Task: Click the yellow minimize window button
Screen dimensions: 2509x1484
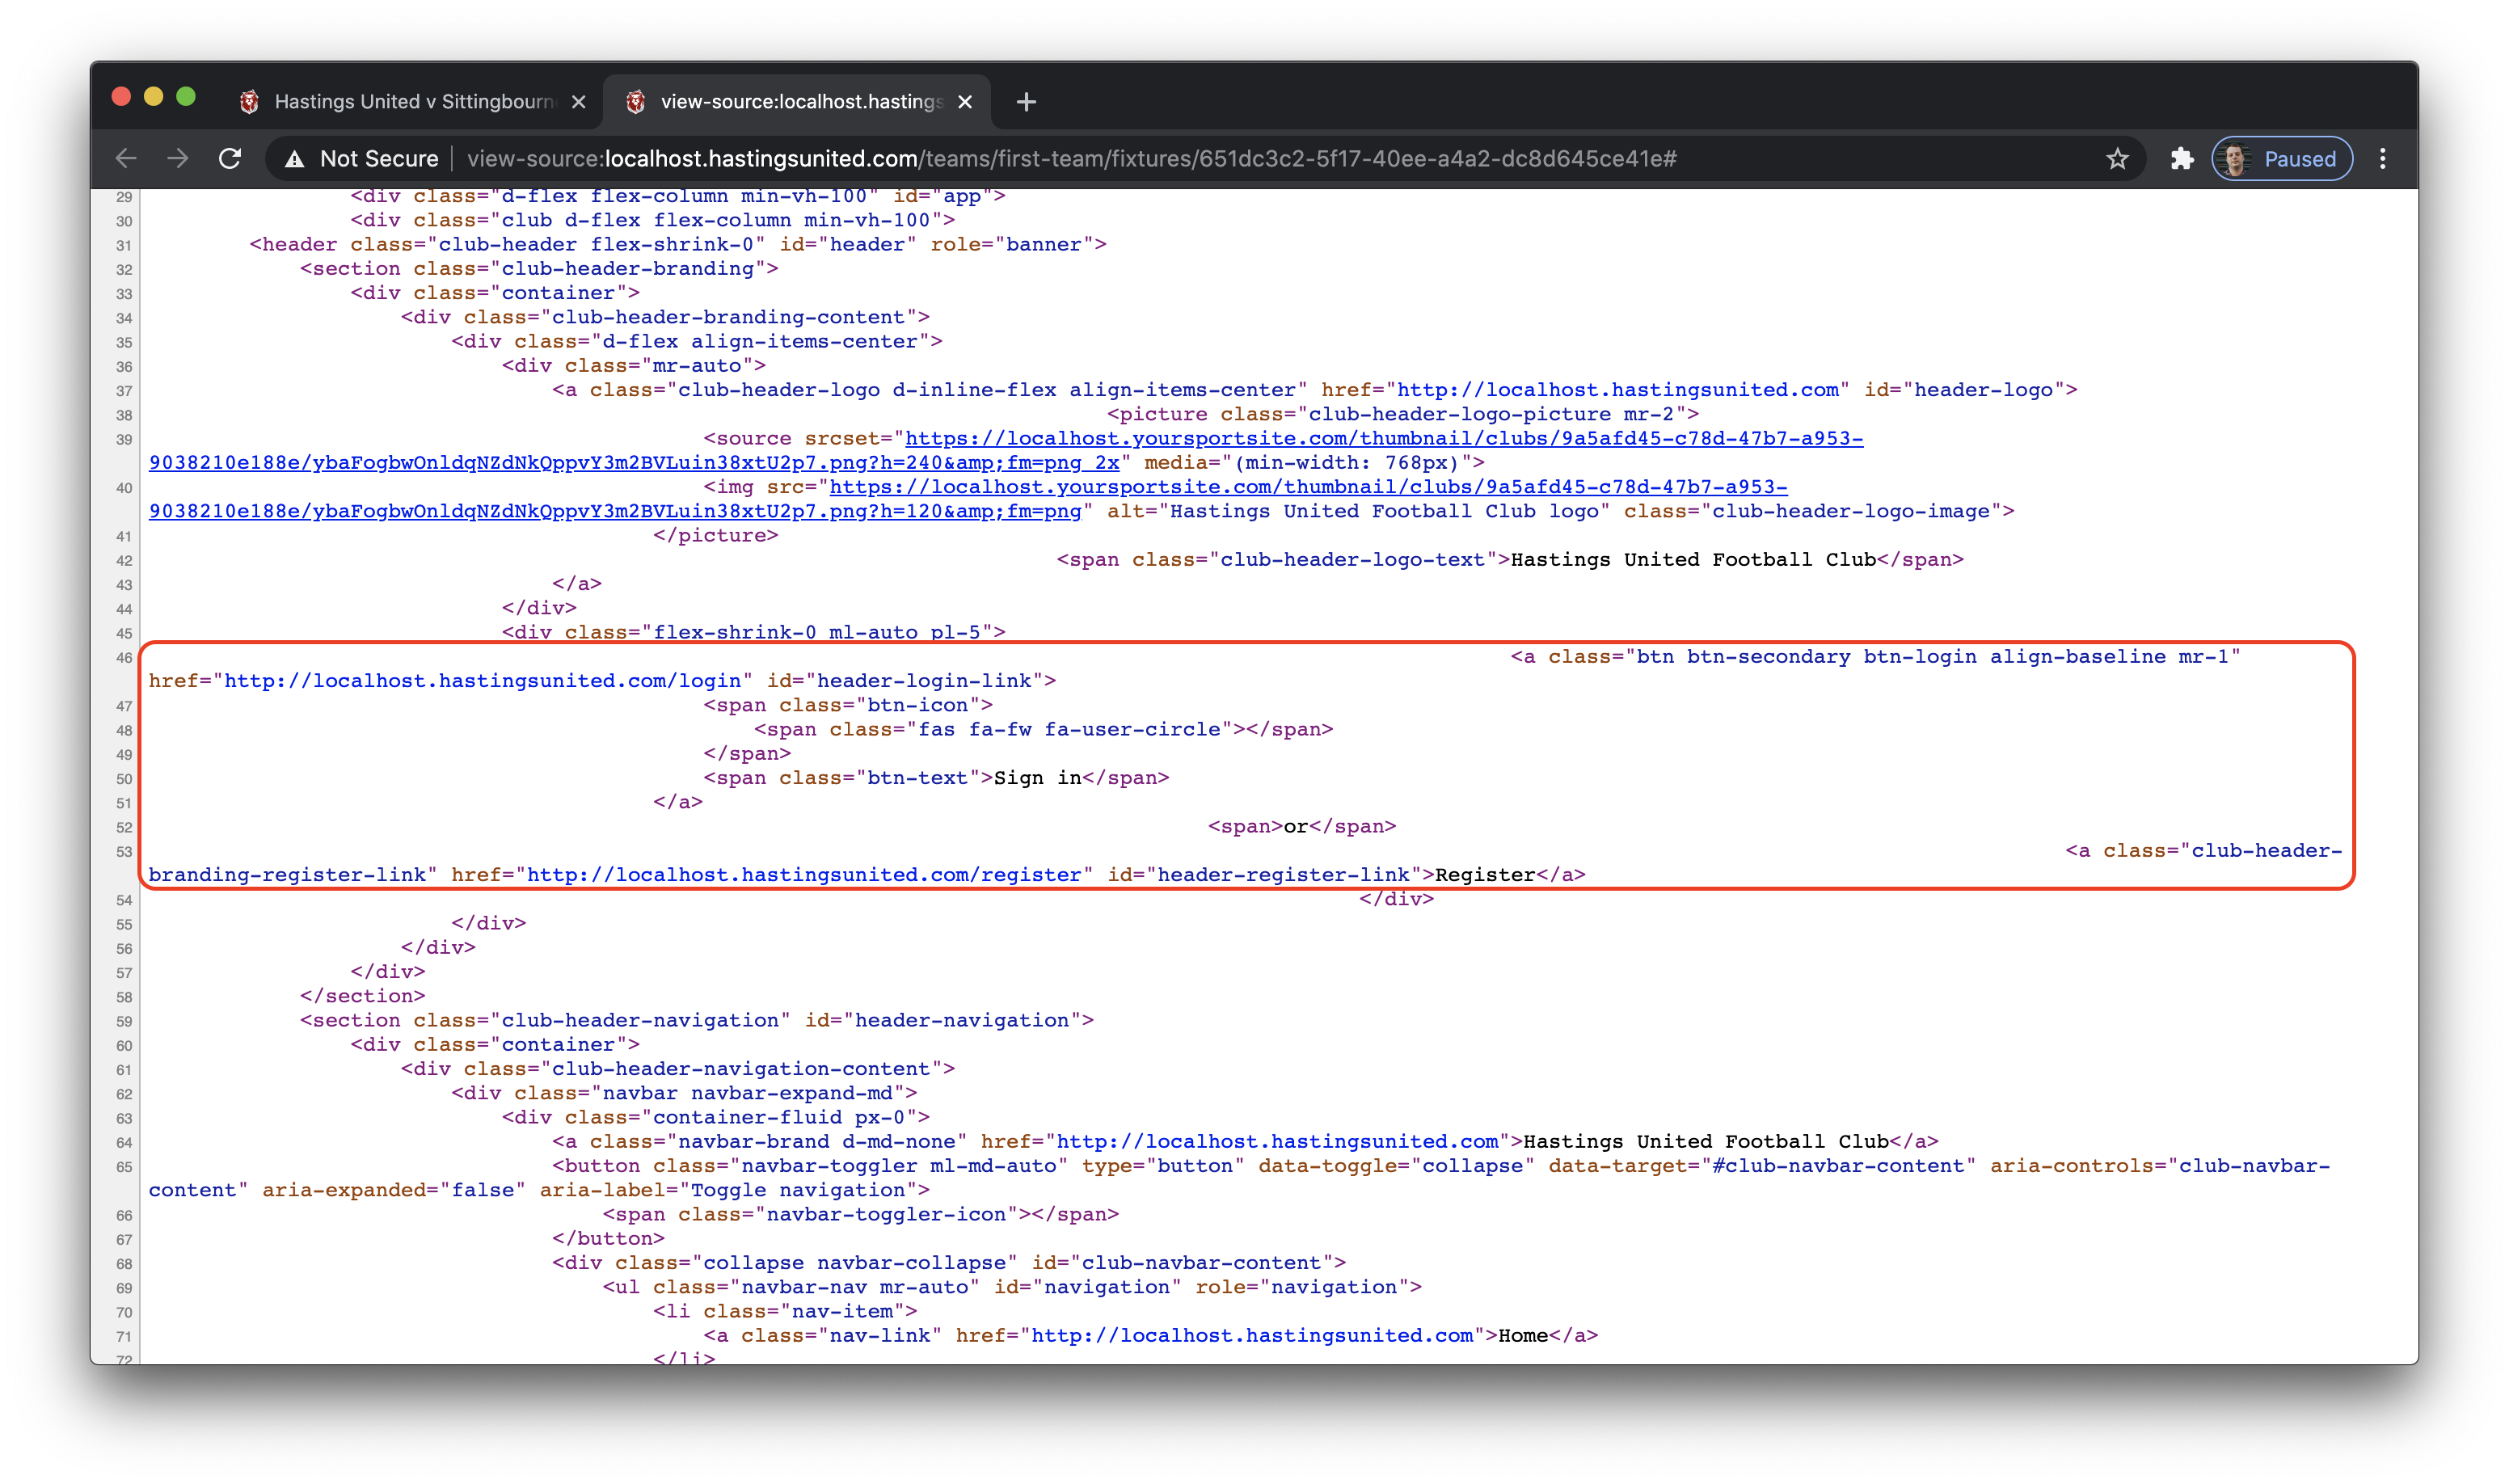Action: 153,97
